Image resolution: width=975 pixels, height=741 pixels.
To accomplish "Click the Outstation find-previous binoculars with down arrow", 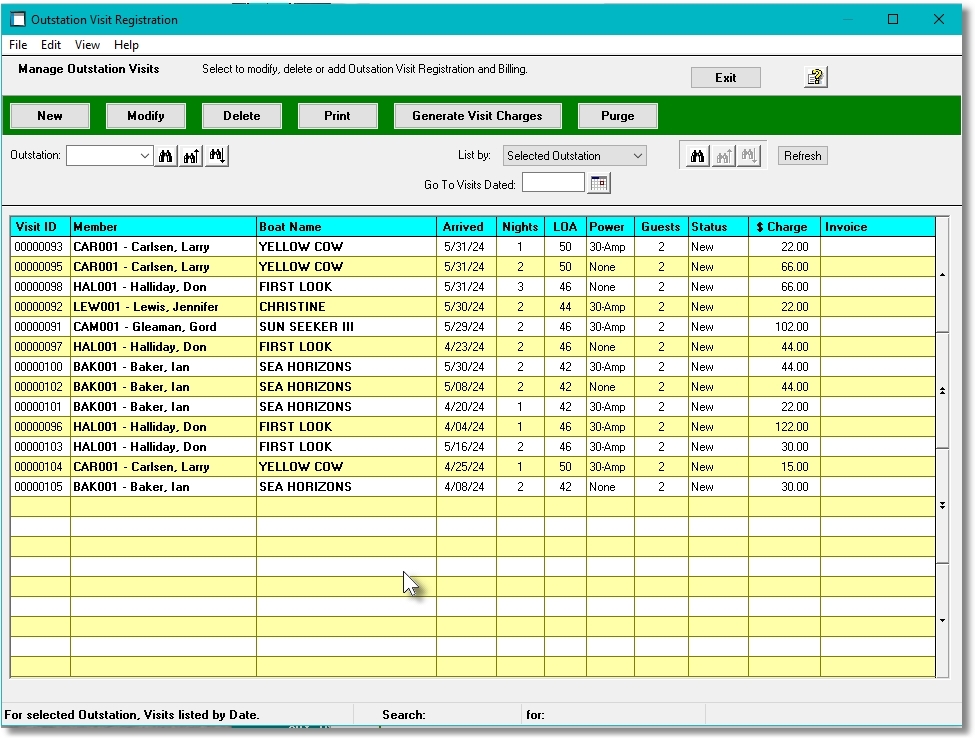I will (217, 155).
